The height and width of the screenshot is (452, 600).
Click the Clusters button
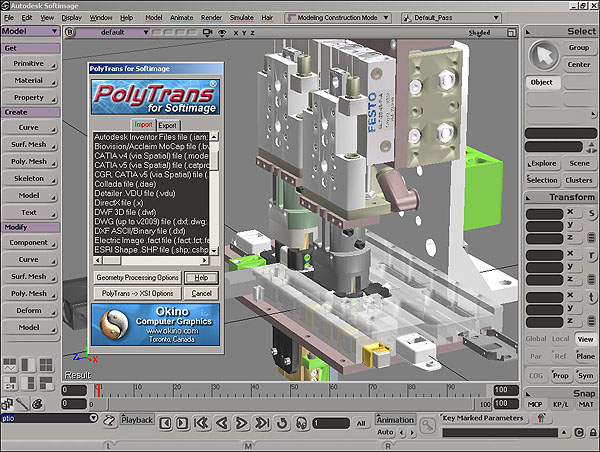(x=579, y=180)
